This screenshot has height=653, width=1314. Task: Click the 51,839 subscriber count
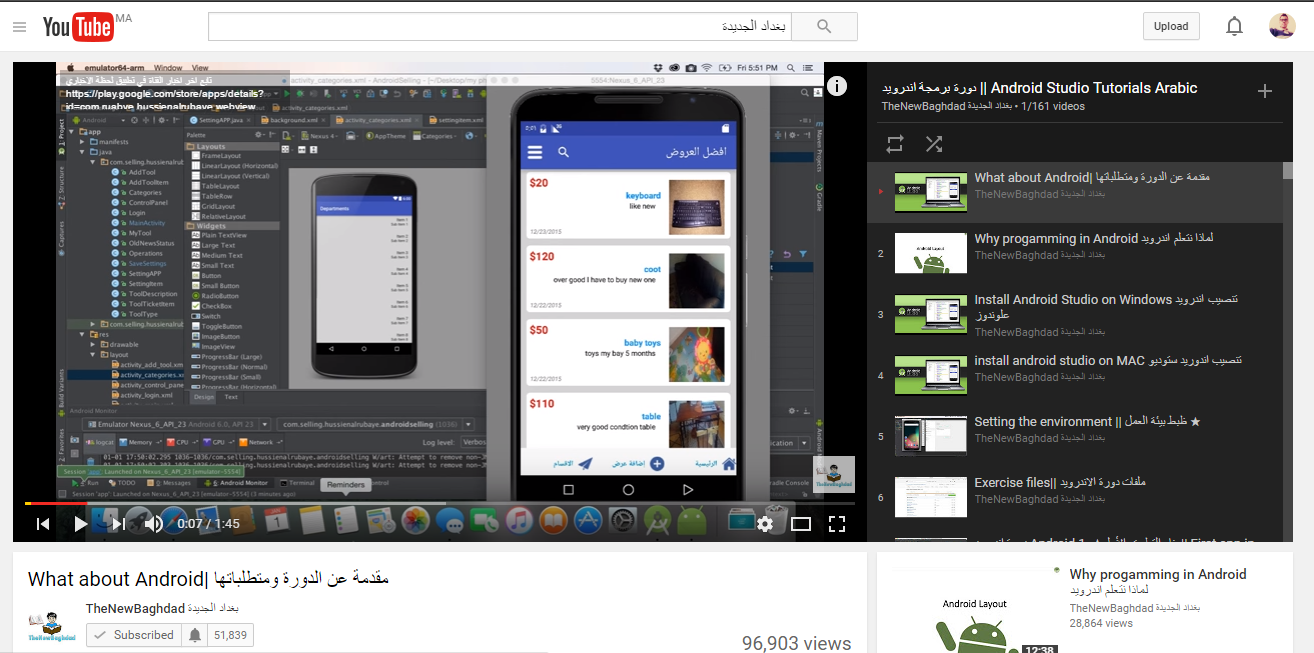click(x=230, y=635)
